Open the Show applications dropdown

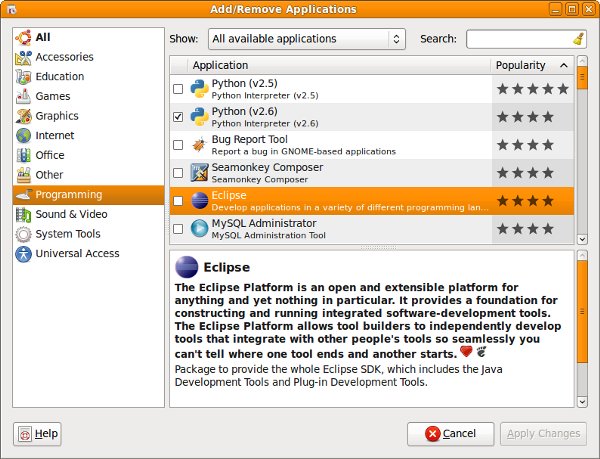tap(307, 39)
